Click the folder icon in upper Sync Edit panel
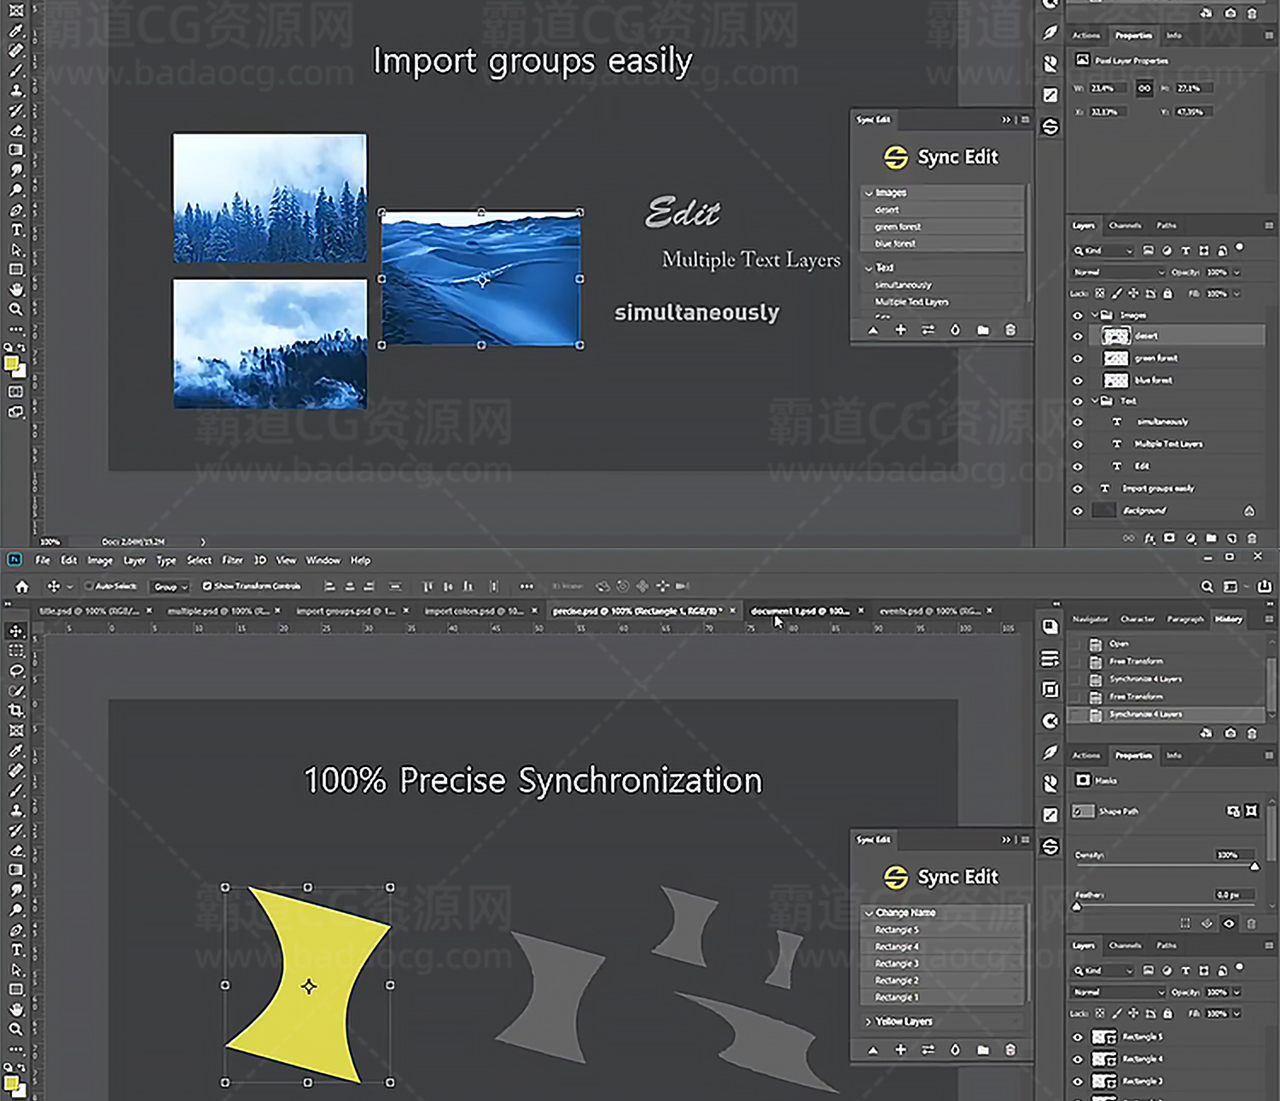The image size is (1280, 1101). (x=982, y=330)
